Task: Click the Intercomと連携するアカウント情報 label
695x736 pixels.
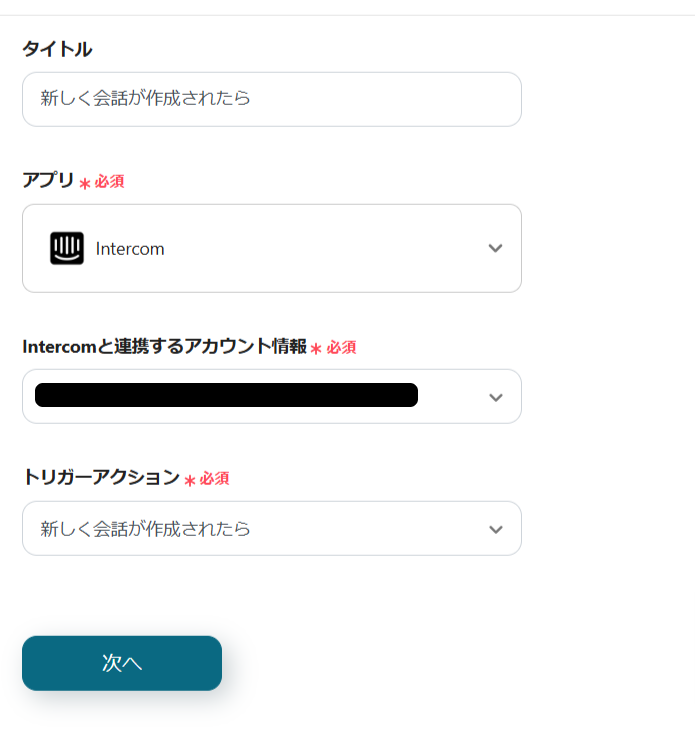Action: click(164, 347)
